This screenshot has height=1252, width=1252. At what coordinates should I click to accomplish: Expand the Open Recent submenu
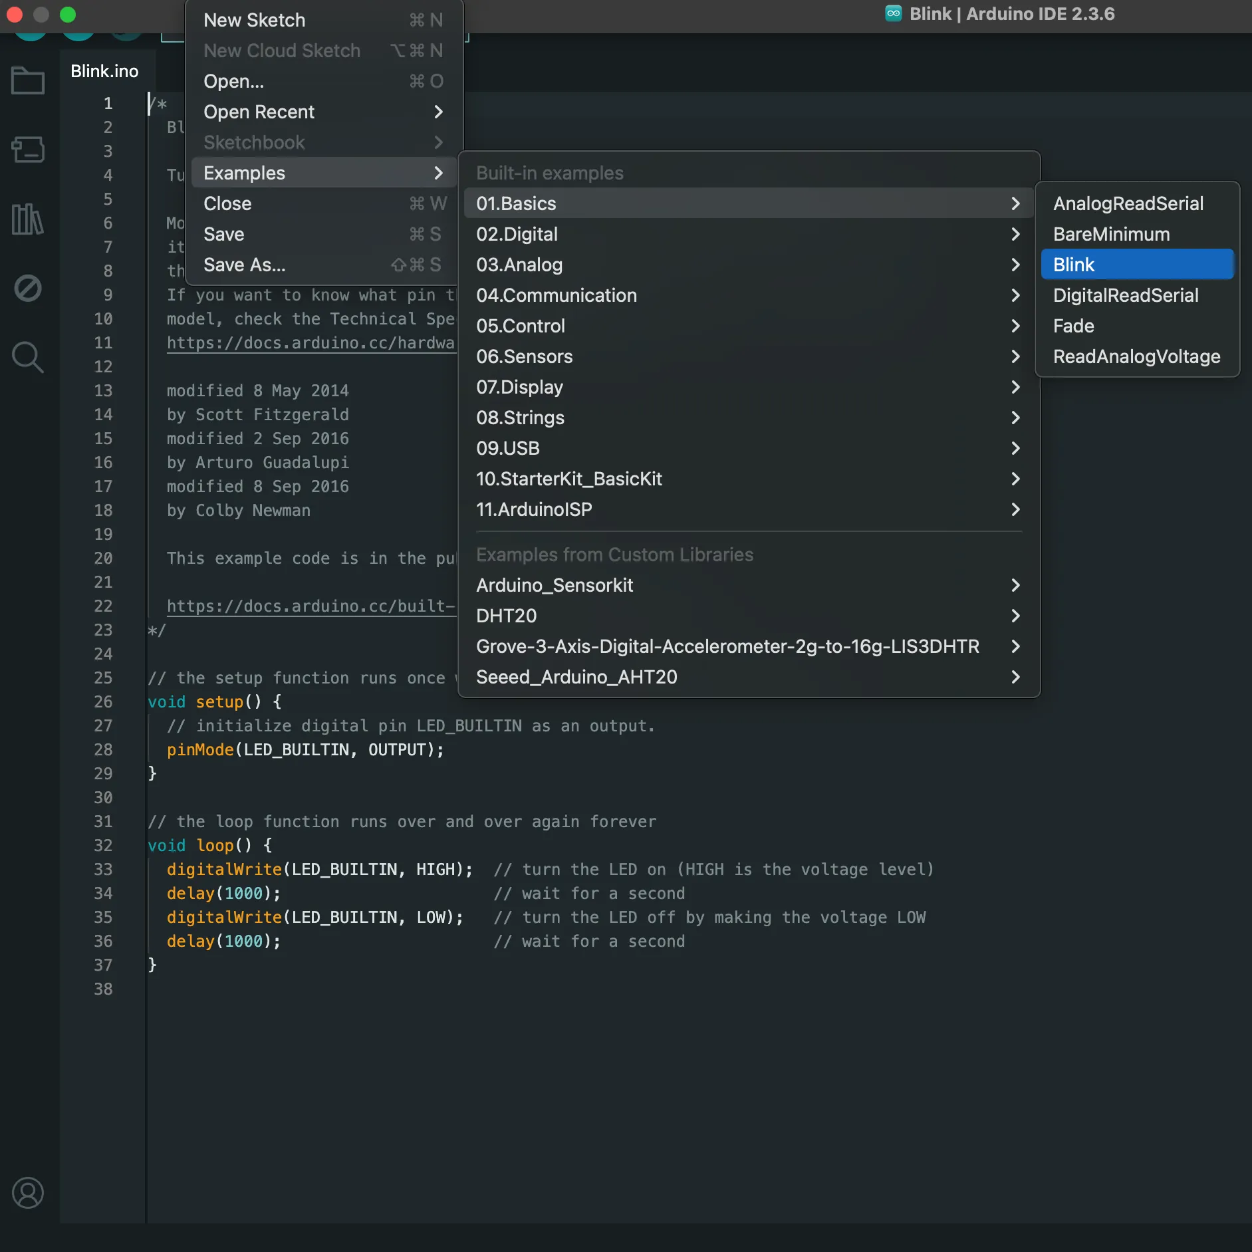pyautogui.click(x=258, y=112)
